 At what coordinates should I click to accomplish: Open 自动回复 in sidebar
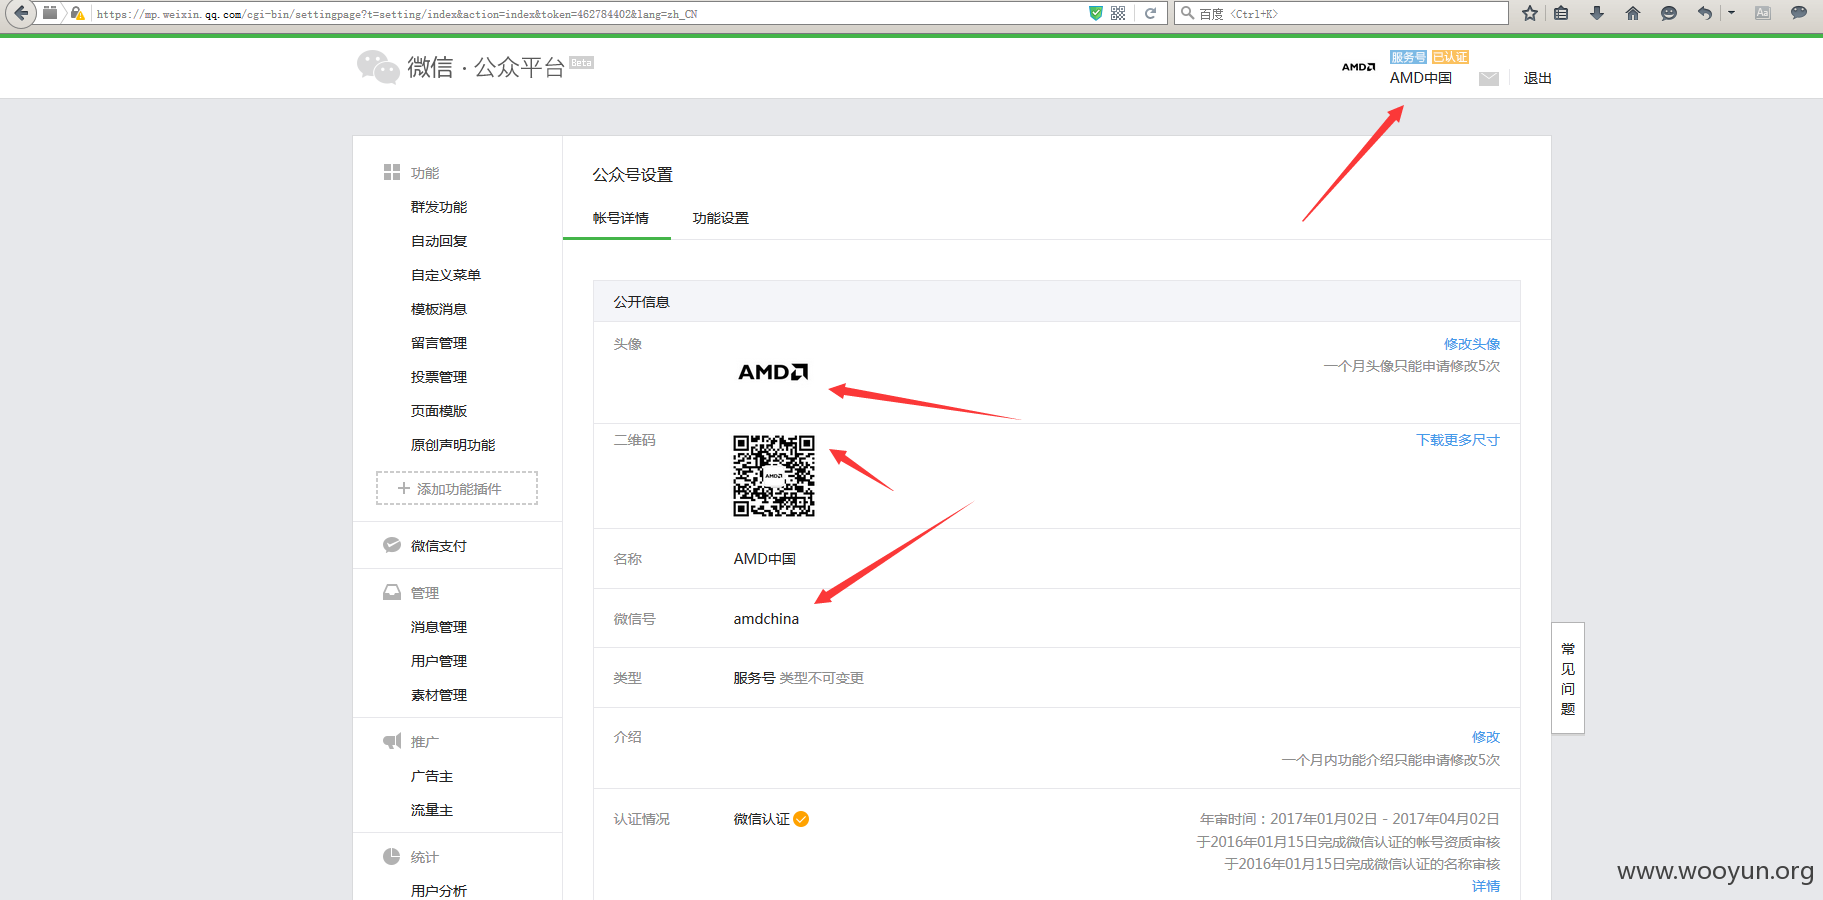(439, 241)
